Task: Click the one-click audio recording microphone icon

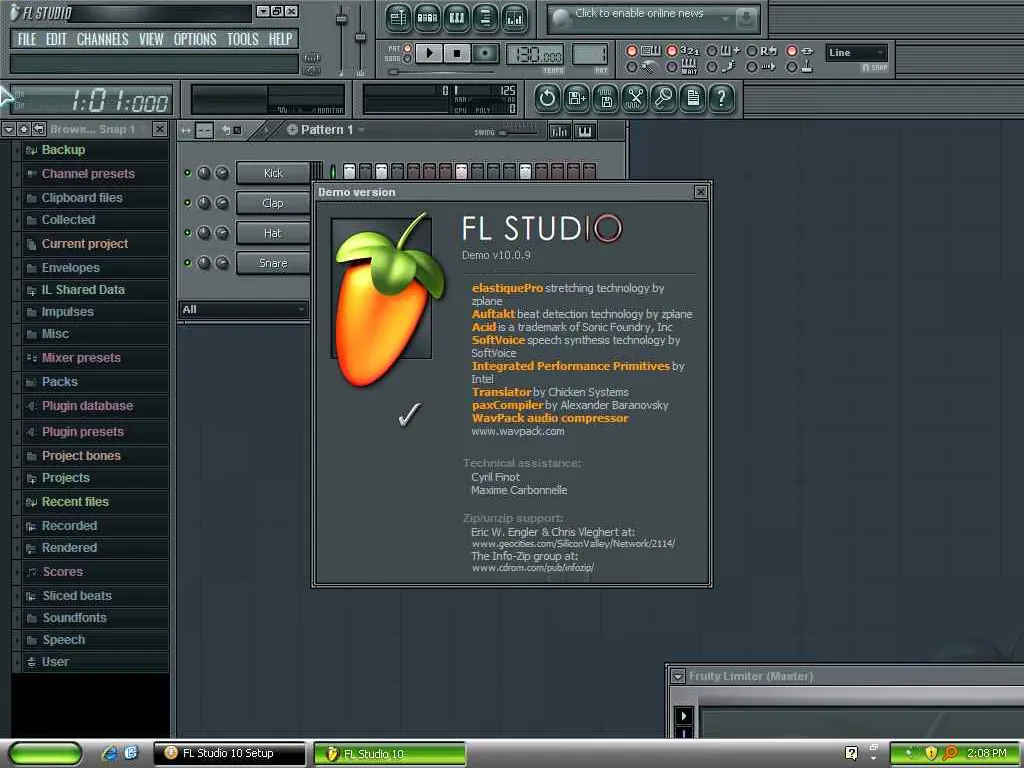Action: 664,99
